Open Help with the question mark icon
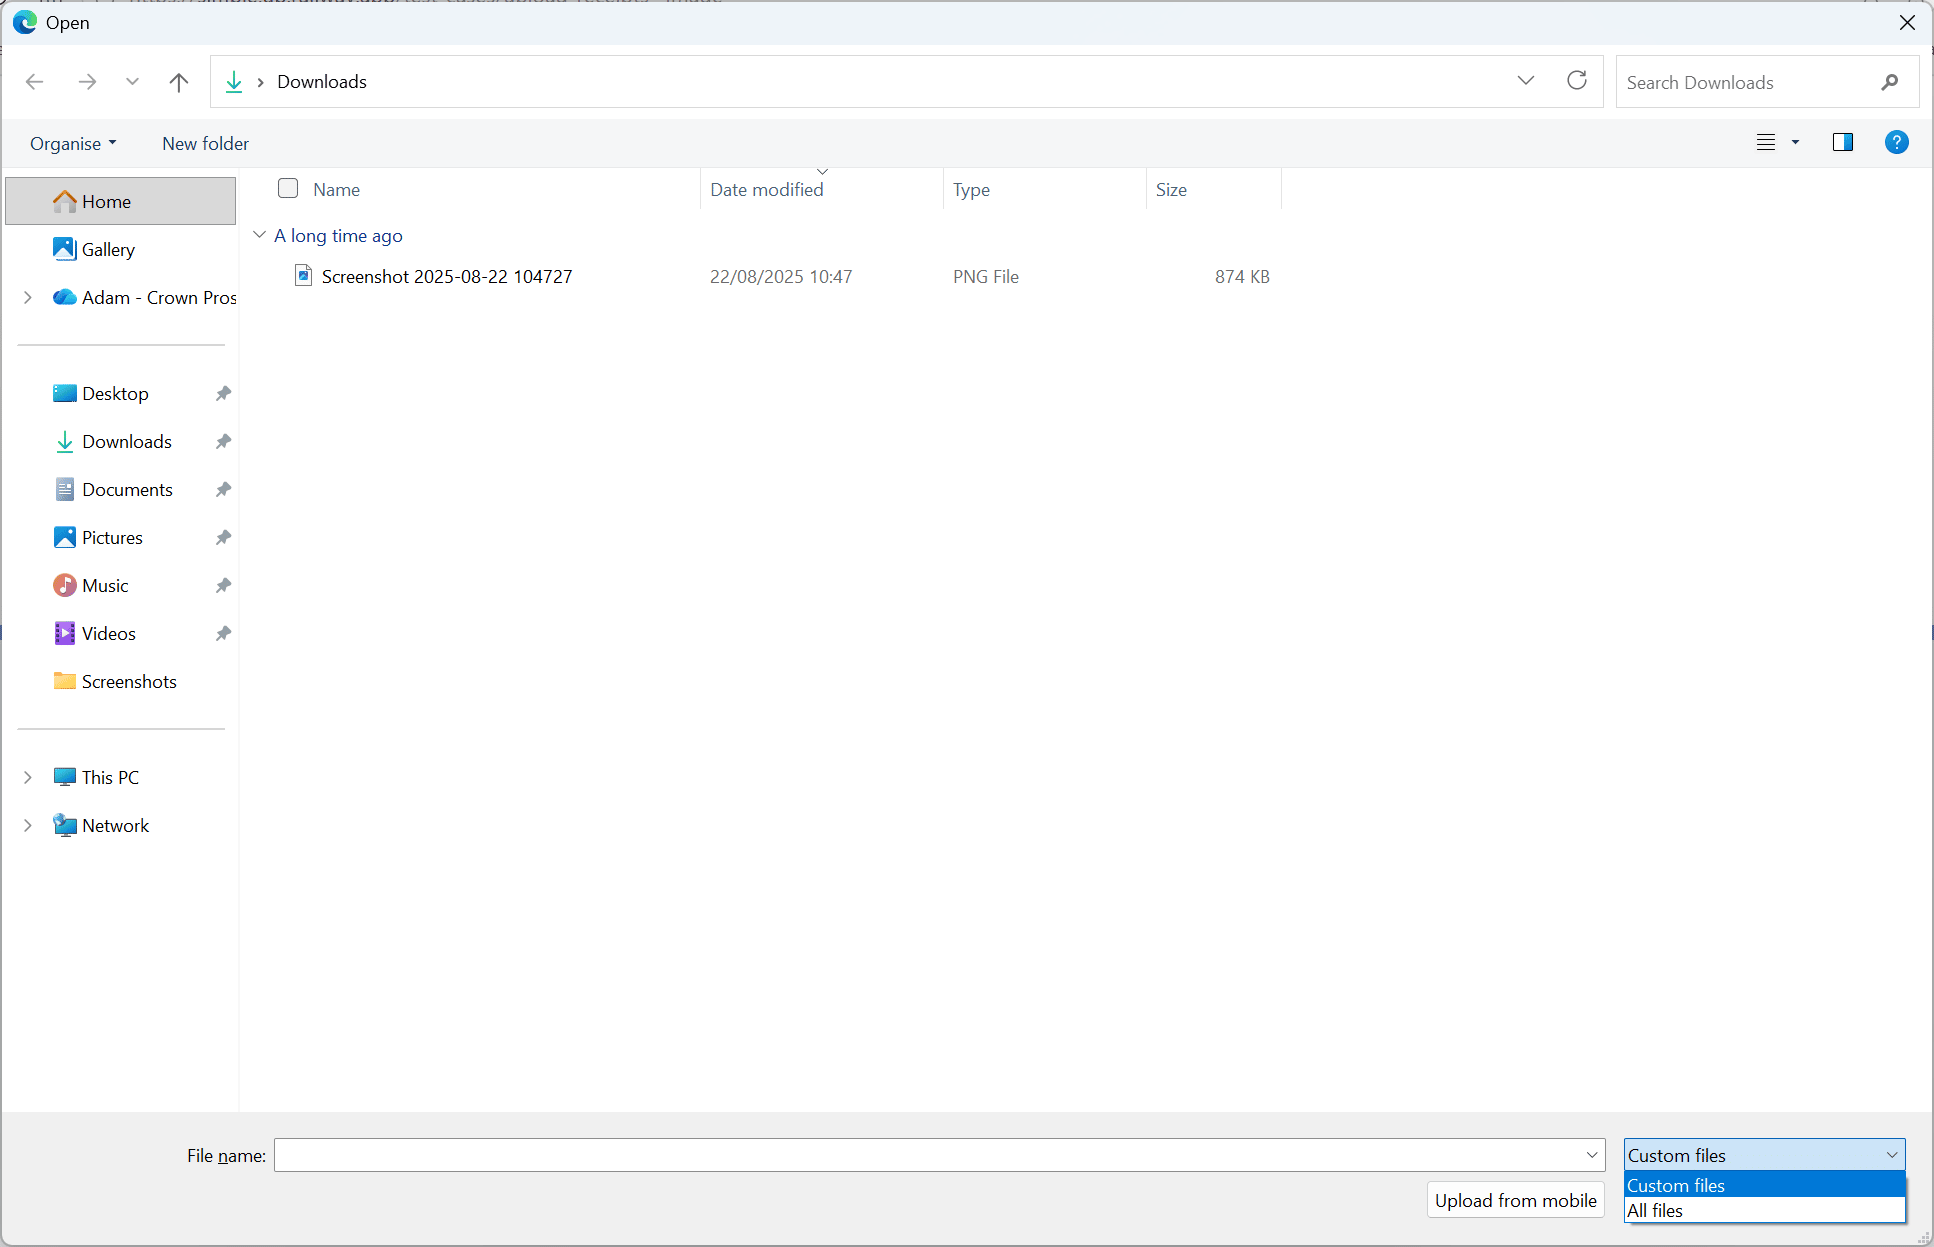Viewport: 1934px width, 1247px height. click(1896, 143)
